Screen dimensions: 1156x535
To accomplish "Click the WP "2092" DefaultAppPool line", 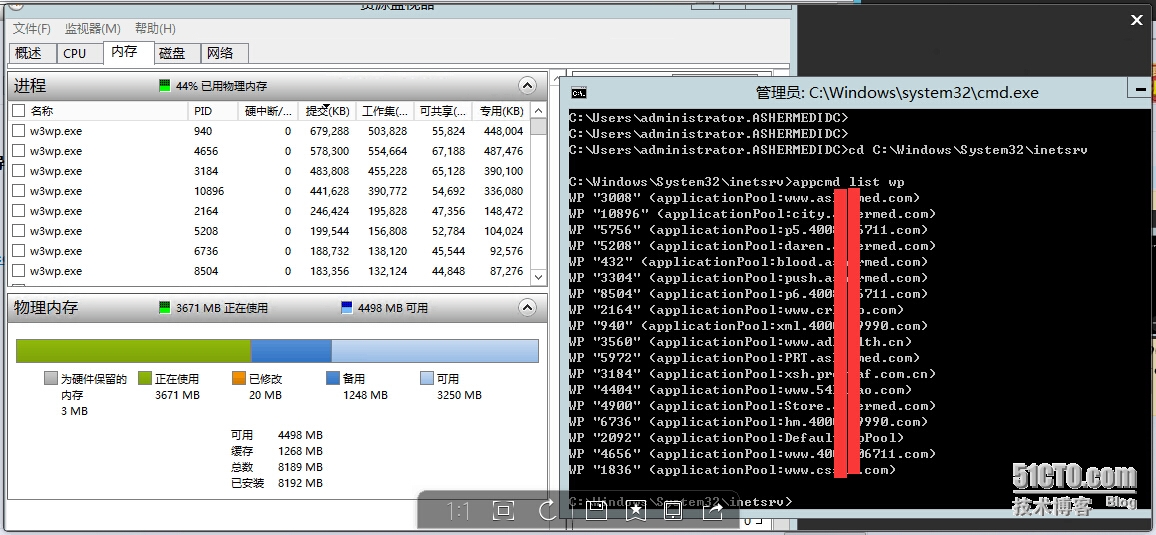I will (x=737, y=438).
